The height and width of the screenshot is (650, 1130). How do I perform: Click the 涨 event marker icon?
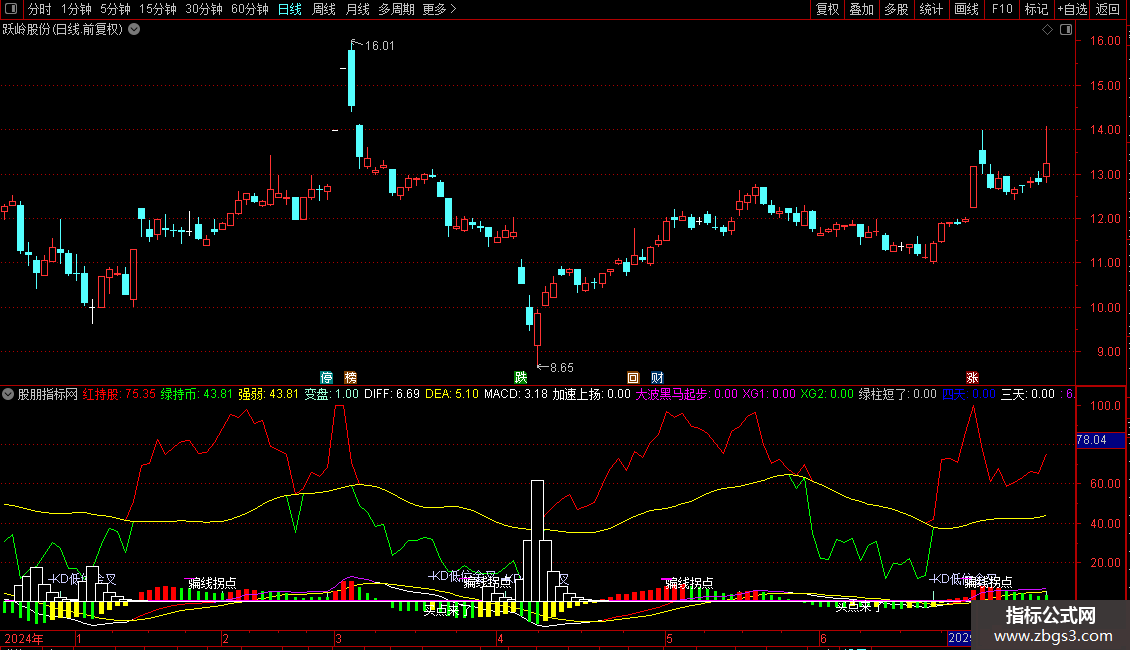click(x=972, y=378)
